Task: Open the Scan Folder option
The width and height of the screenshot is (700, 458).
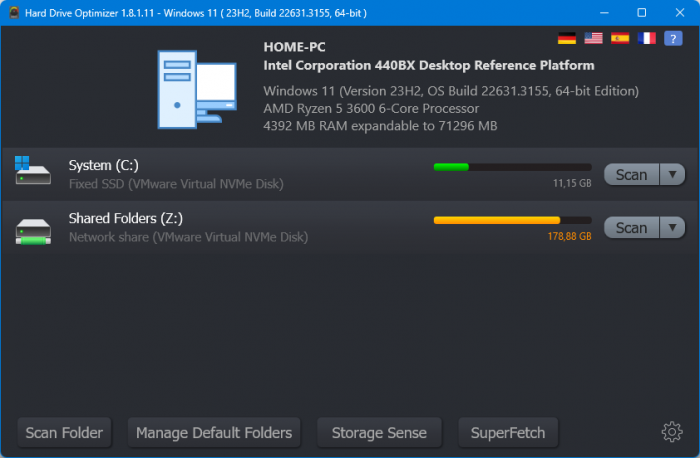Action: (64, 432)
